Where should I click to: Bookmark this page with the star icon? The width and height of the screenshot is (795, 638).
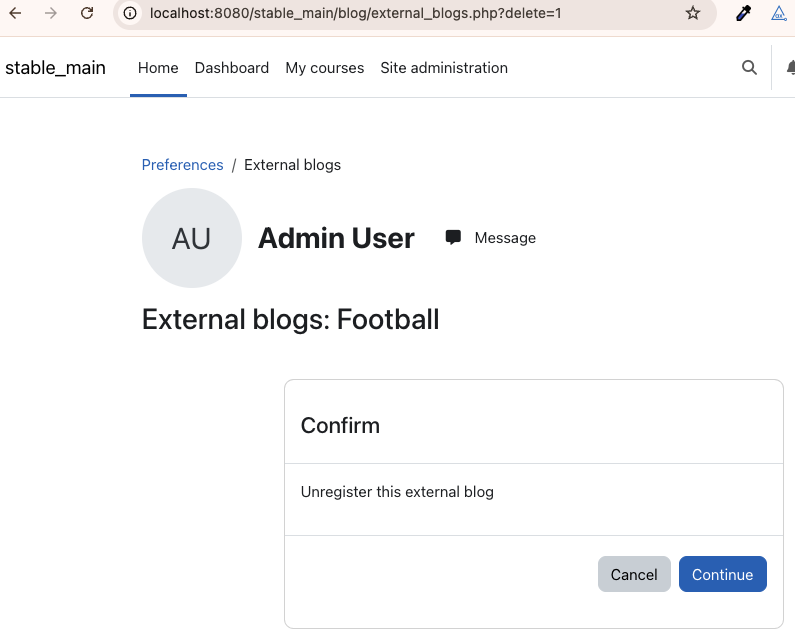693,13
